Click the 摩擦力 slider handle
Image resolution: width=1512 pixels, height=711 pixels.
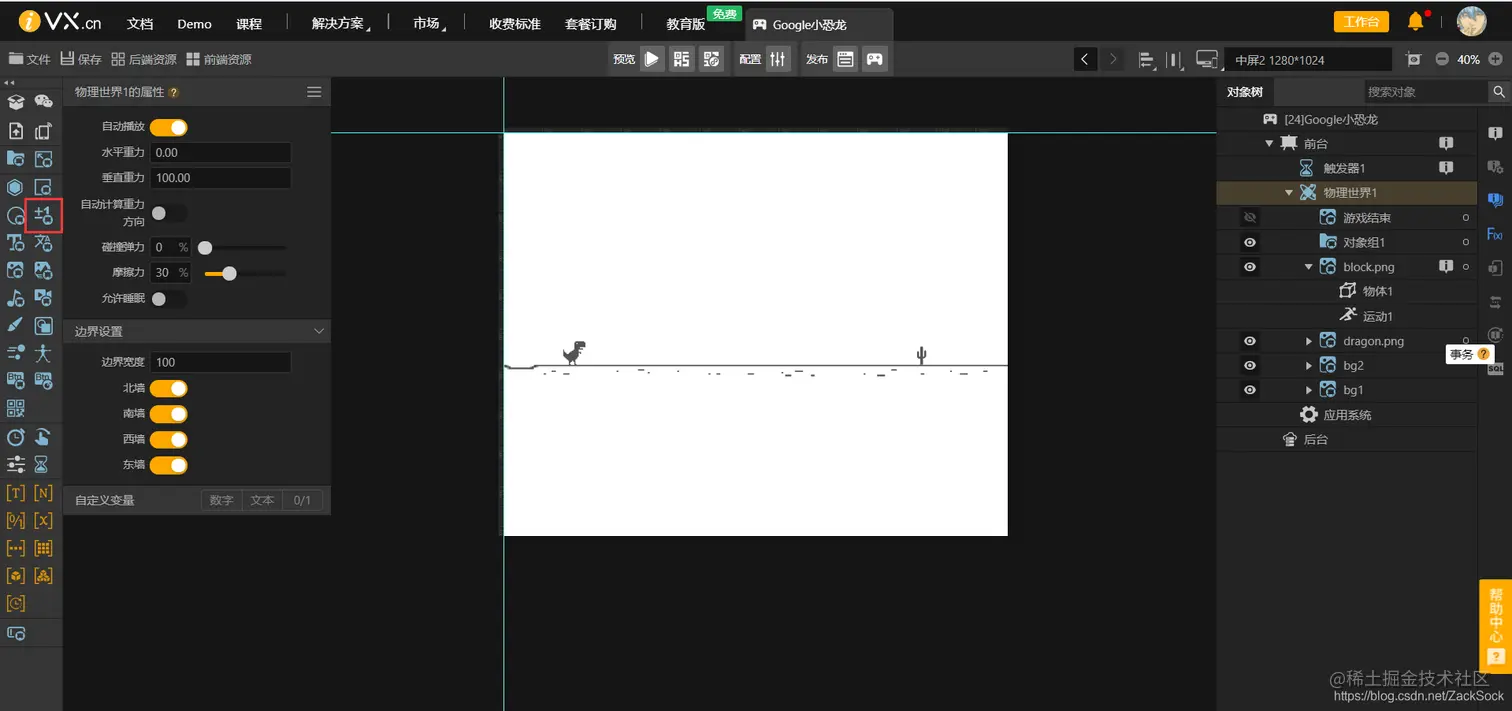(229, 273)
